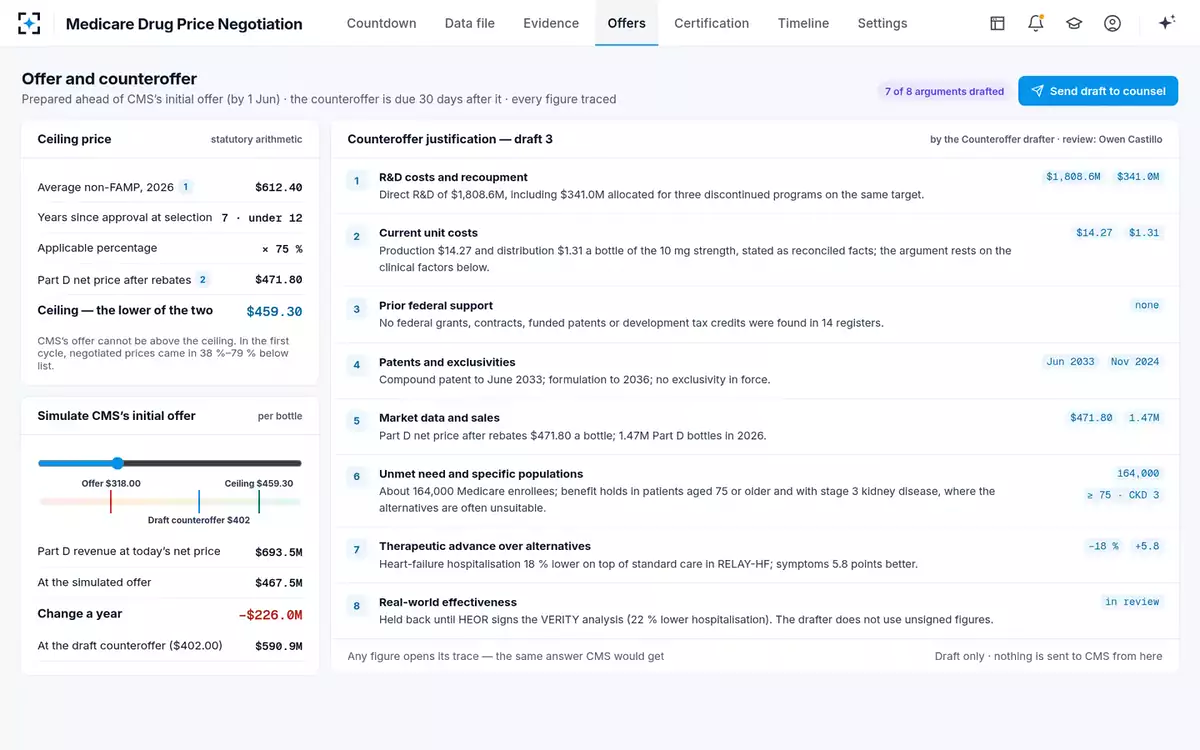
Task: Open the Data file tab
Action: click(470, 23)
